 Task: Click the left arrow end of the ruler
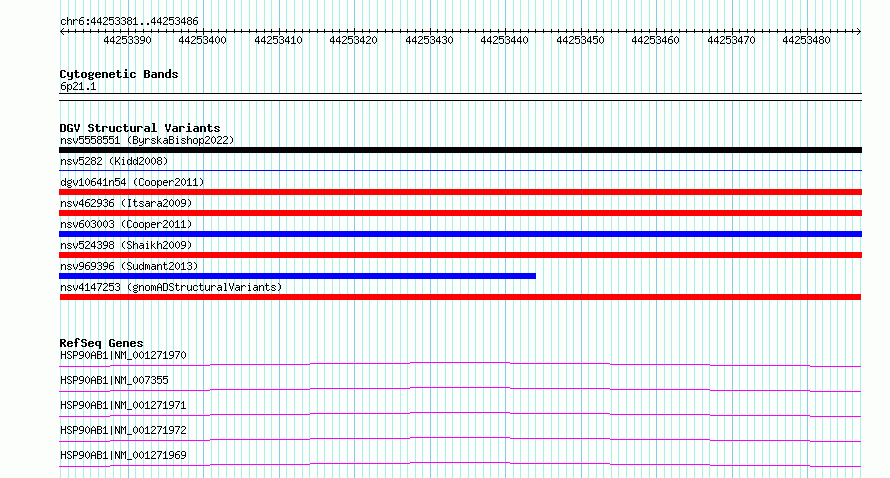(x=62, y=32)
